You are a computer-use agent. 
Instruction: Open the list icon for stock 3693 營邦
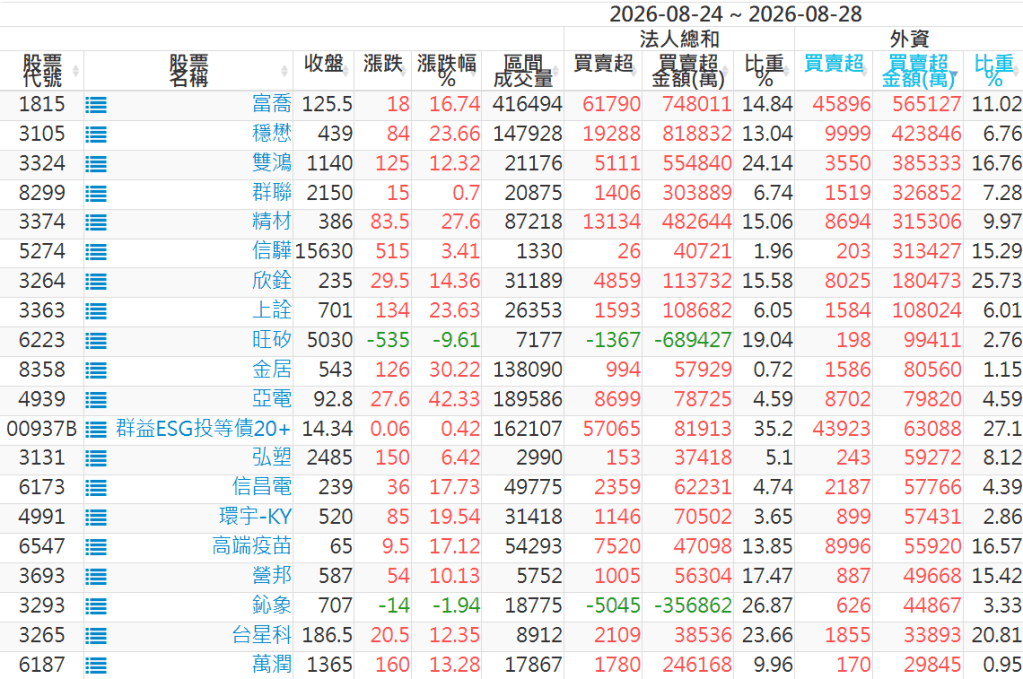[x=96, y=577]
